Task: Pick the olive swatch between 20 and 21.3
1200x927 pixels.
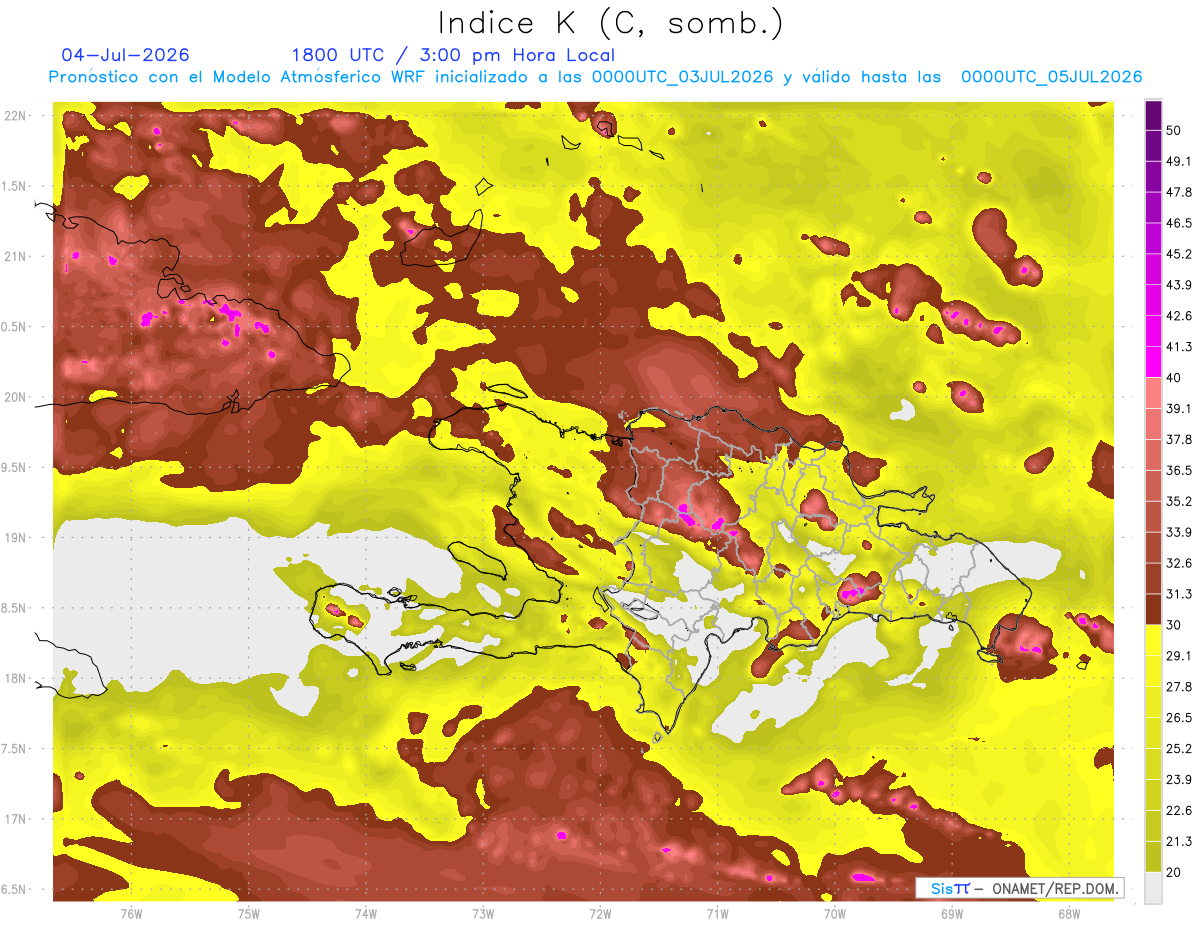Action: point(1153,857)
